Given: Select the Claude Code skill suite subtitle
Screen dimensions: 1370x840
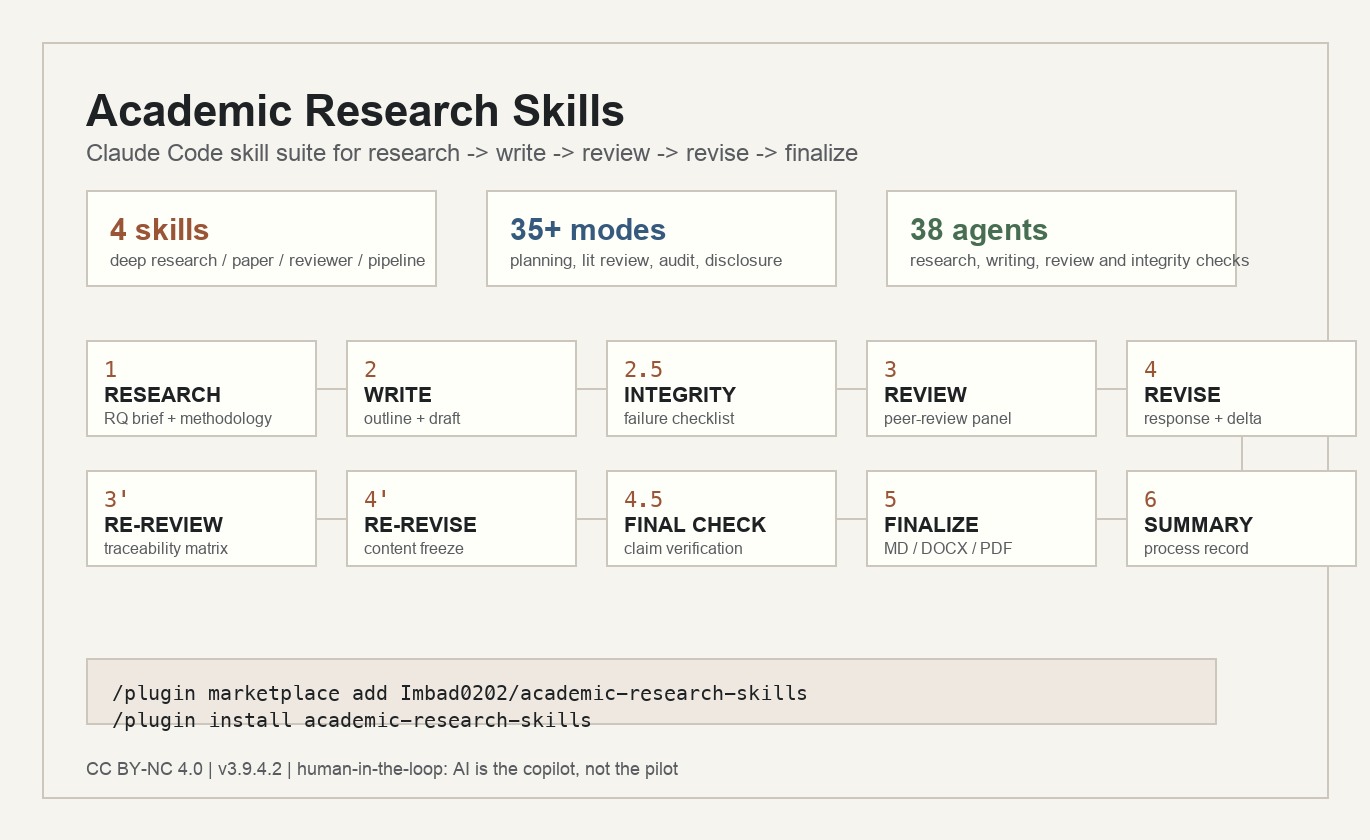Looking at the screenshot, I should tap(472, 153).
